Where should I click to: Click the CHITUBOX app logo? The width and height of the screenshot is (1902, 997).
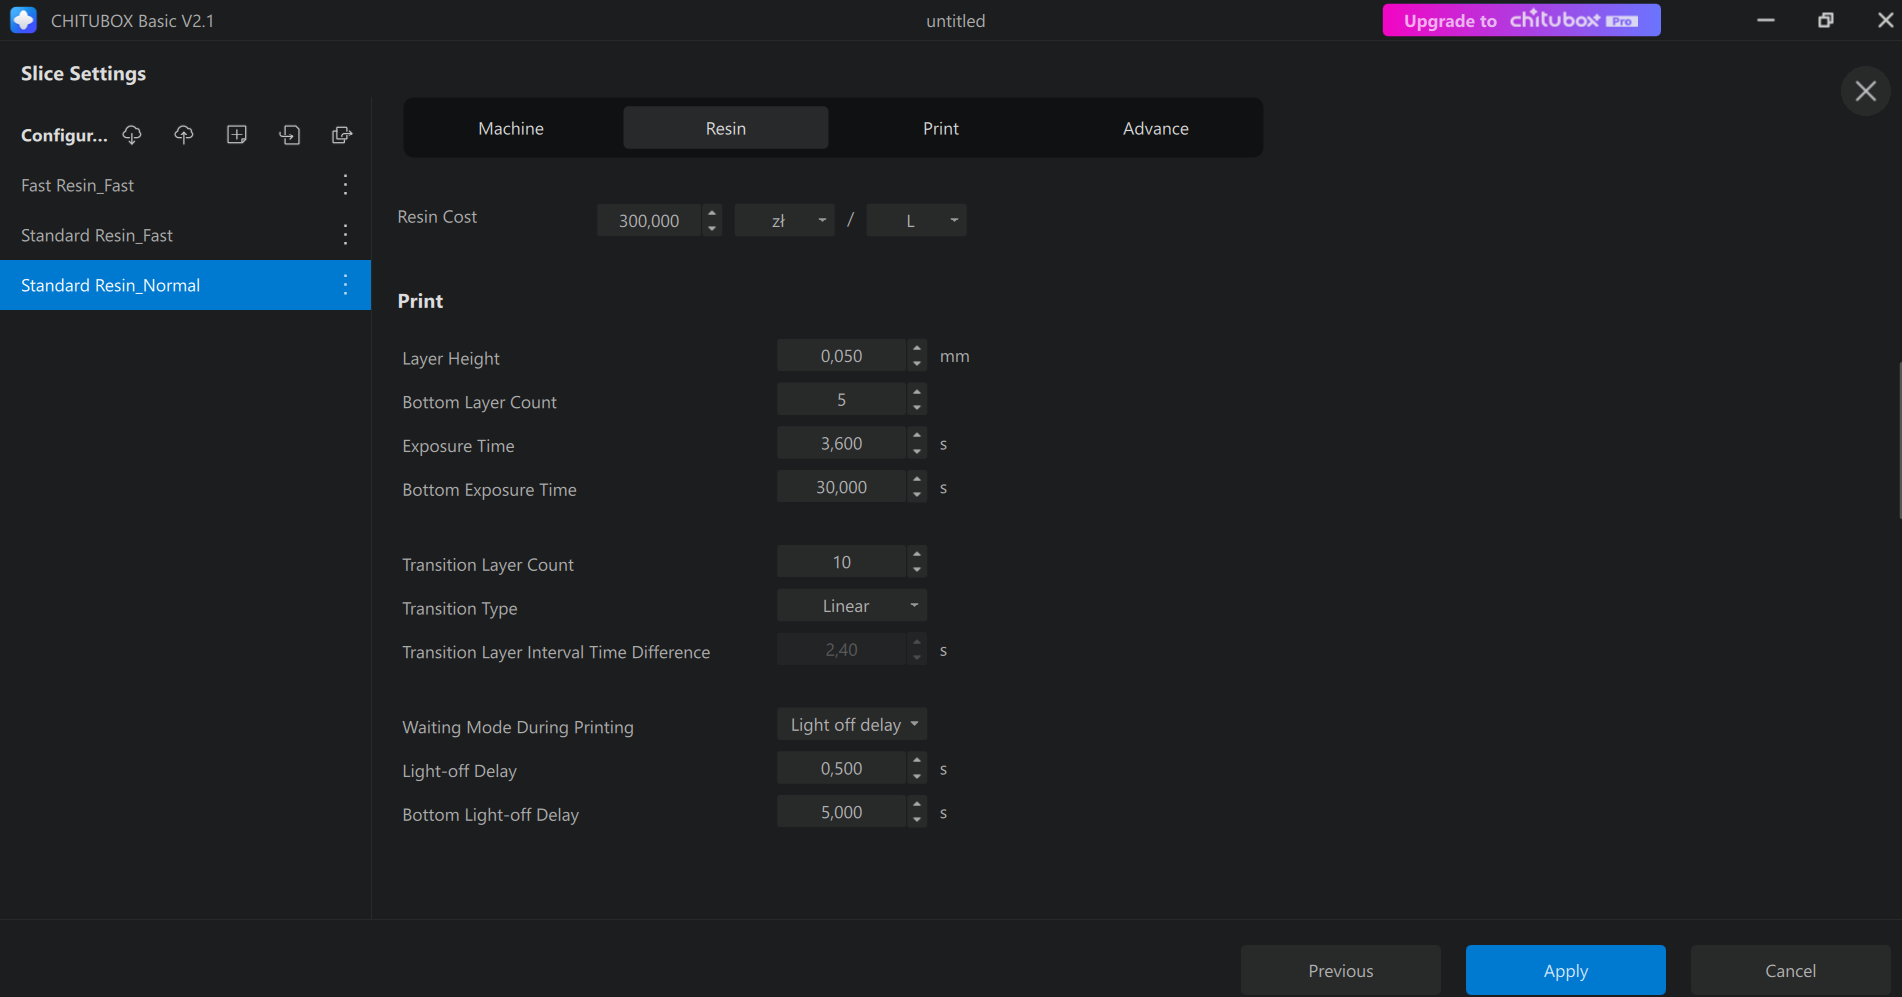point(23,20)
